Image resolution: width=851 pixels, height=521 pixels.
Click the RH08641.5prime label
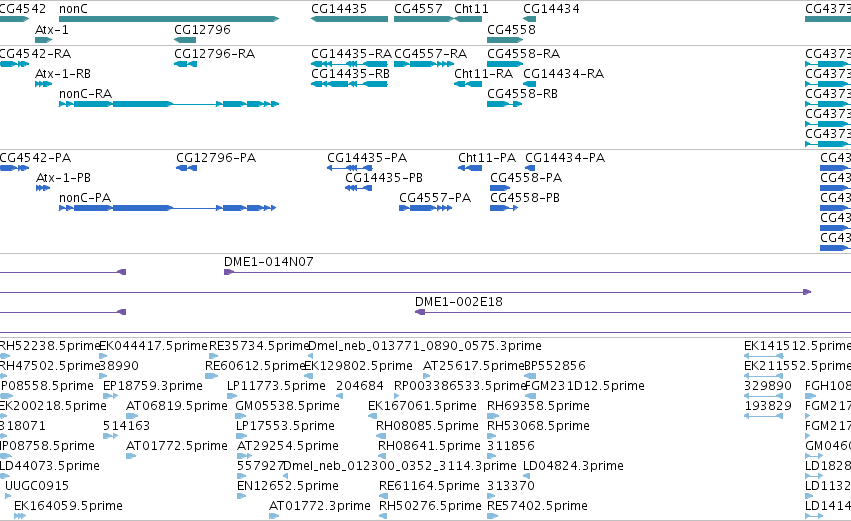click(x=429, y=446)
